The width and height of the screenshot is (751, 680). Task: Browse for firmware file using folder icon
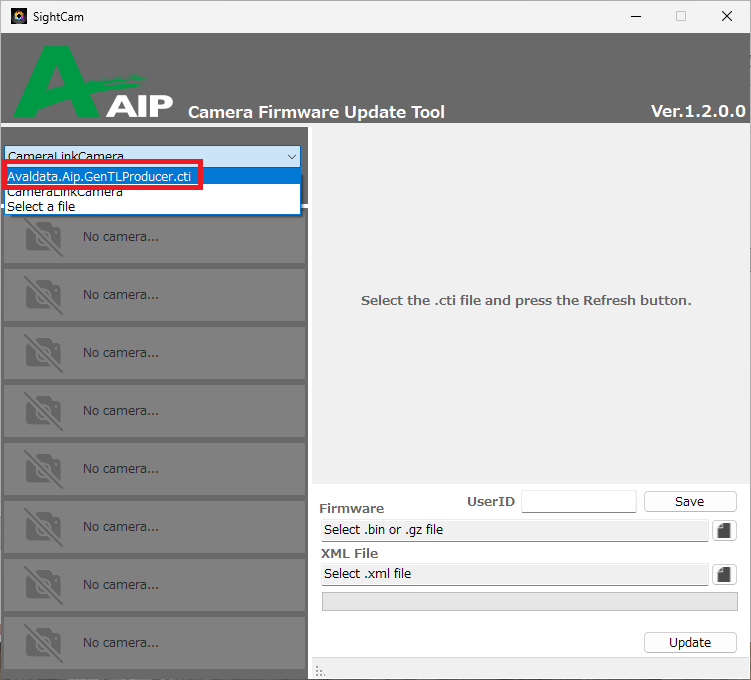[724, 531]
